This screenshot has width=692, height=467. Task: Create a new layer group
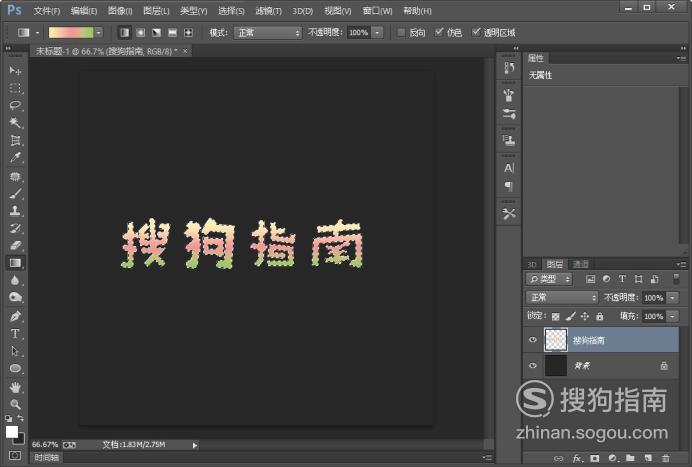point(630,458)
